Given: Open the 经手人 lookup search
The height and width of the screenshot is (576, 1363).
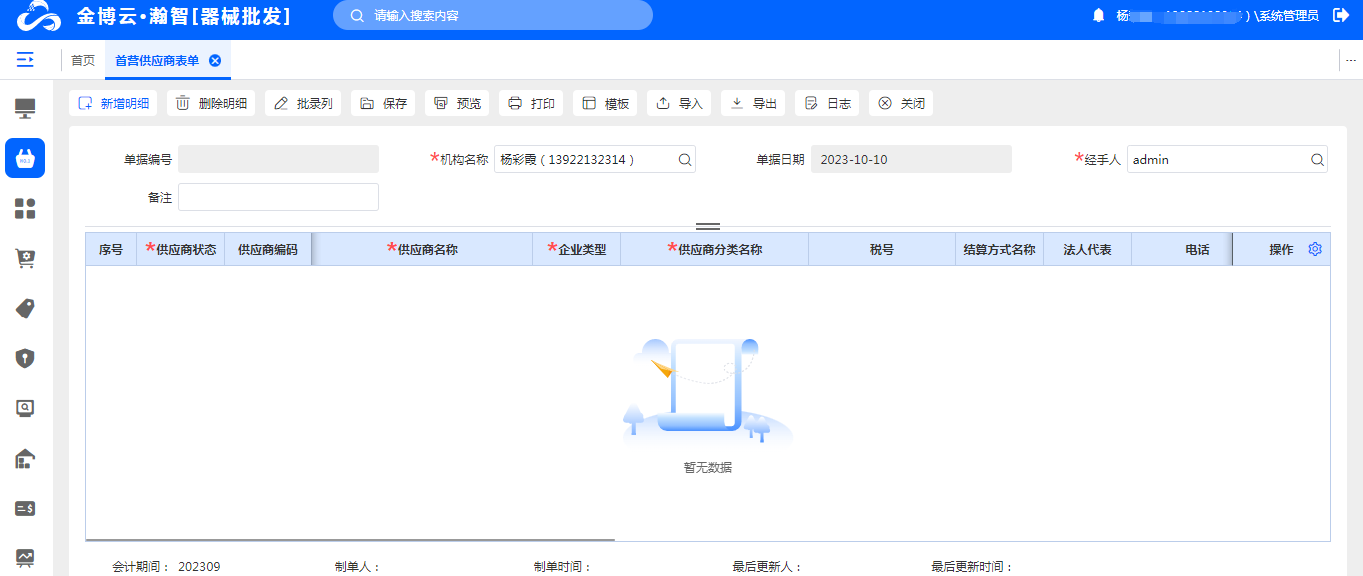Looking at the screenshot, I should (1317, 159).
